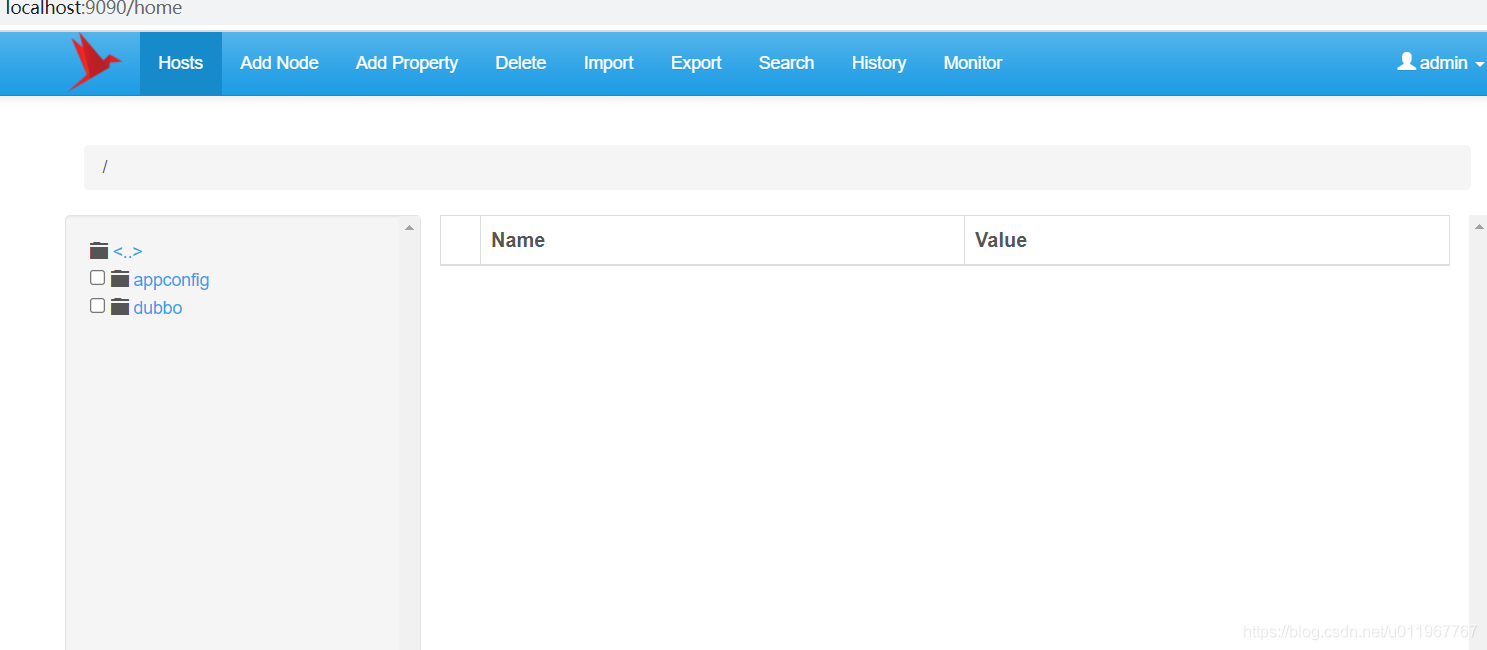1487x650 pixels.
Task: Click the tree panel scroll-up arrow
Action: [409, 228]
